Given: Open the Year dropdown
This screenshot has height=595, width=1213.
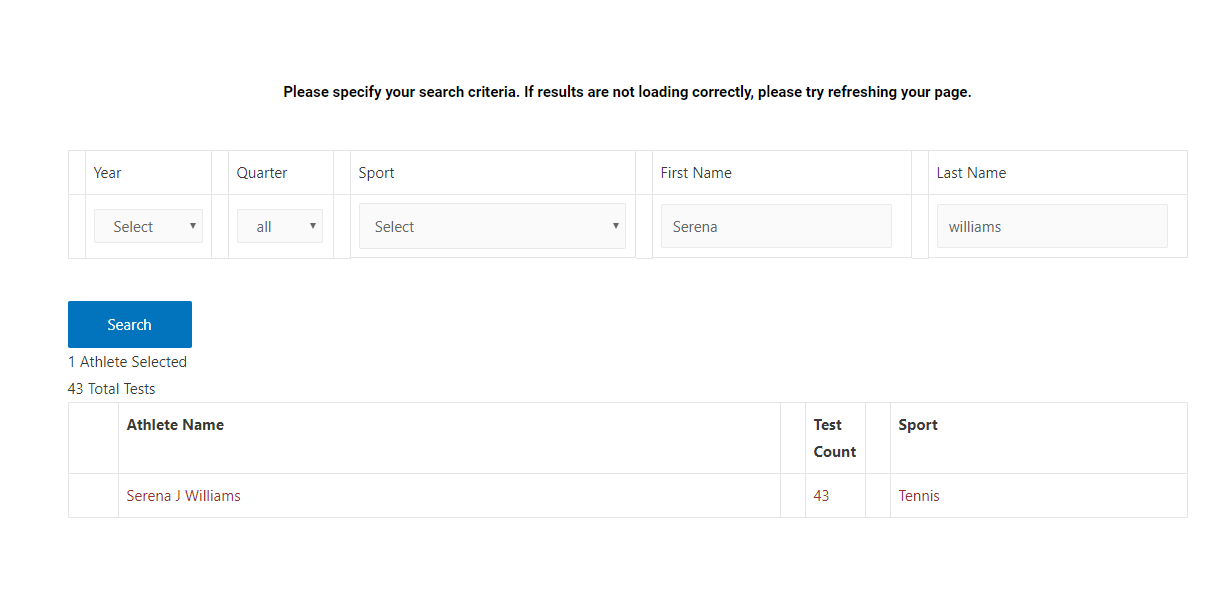Looking at the screenshot, I should pyautogui.click(x=148, y=226).
